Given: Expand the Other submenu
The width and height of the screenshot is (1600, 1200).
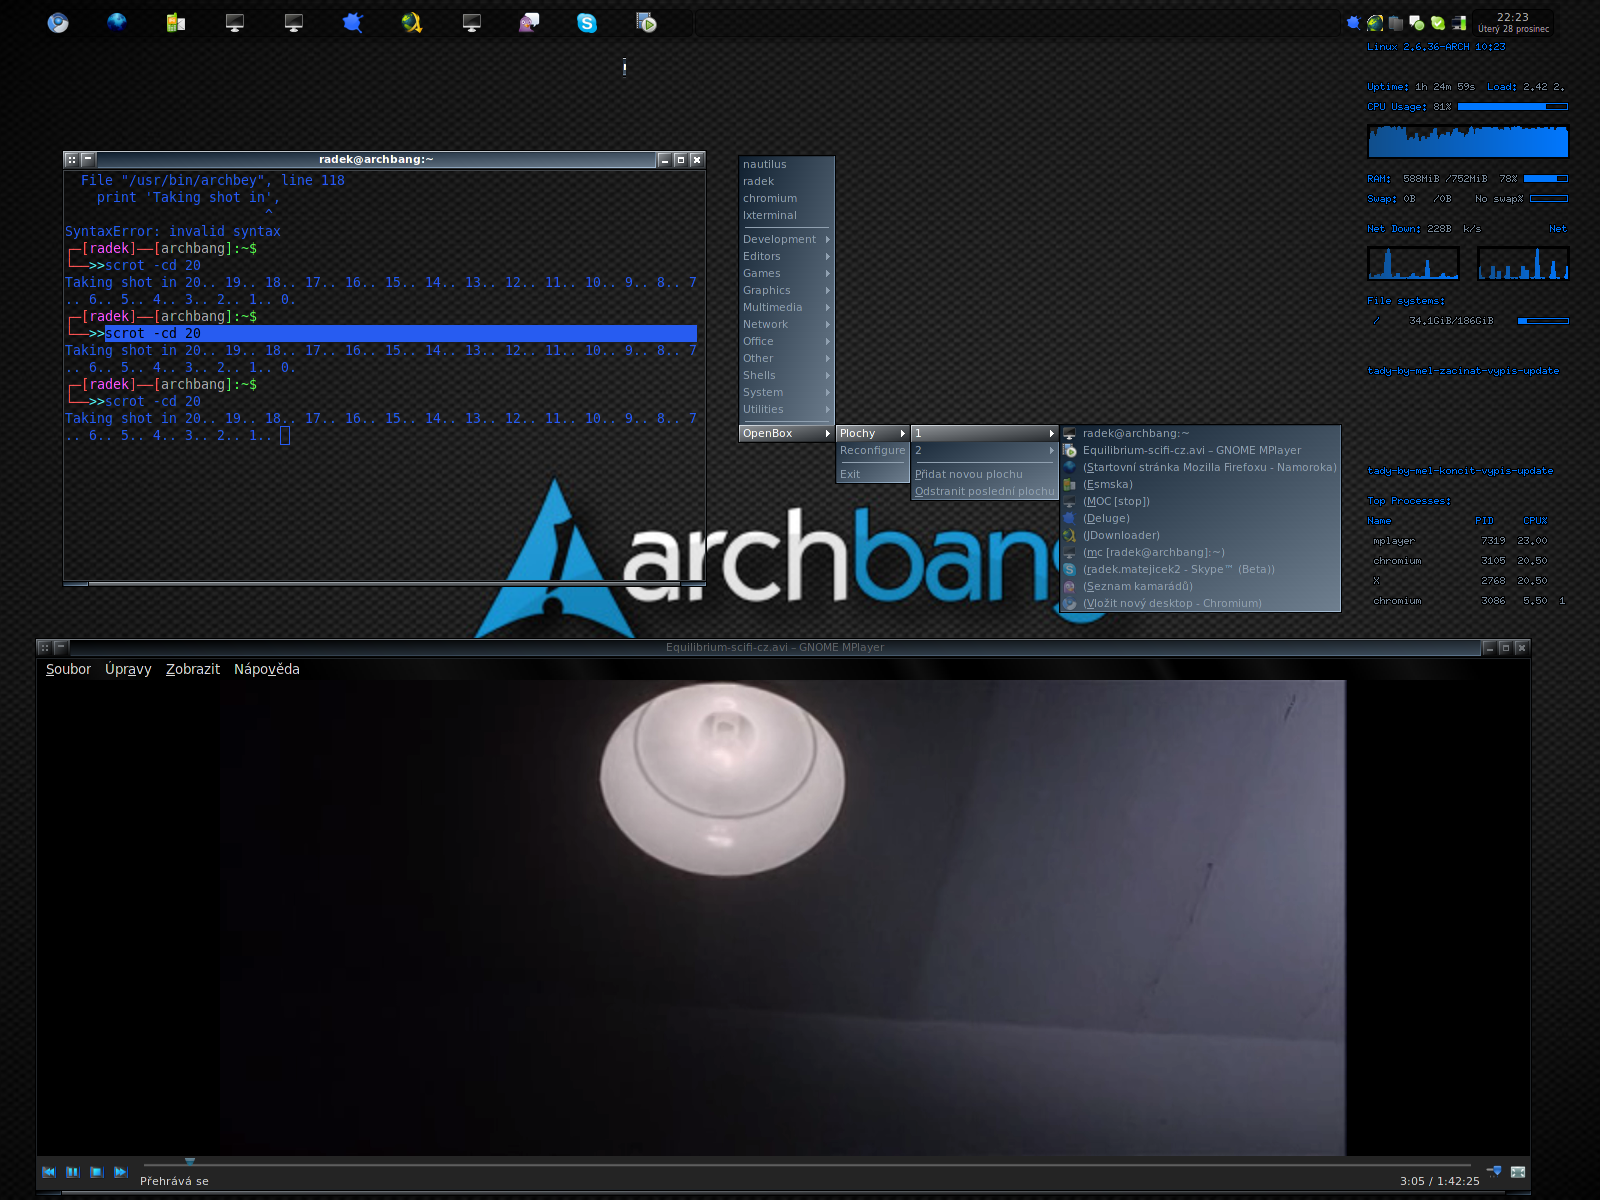Looking at the screenshot, I should tap(786, 358).
